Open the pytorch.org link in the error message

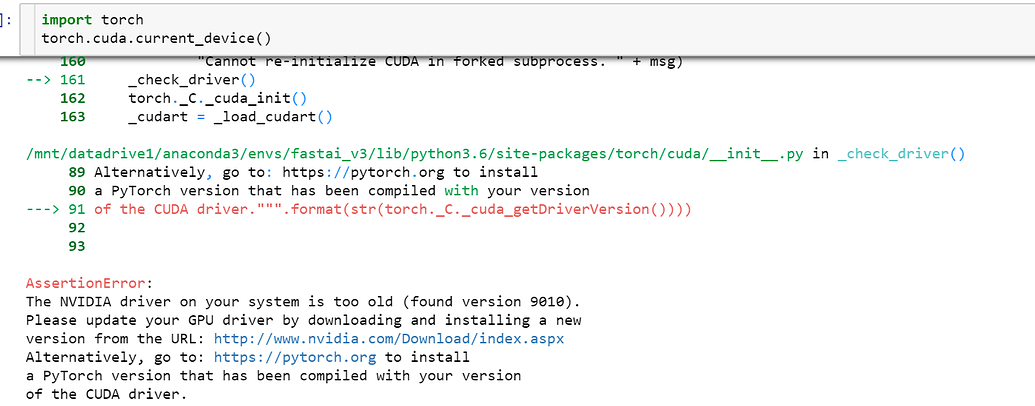pos(297,356)
